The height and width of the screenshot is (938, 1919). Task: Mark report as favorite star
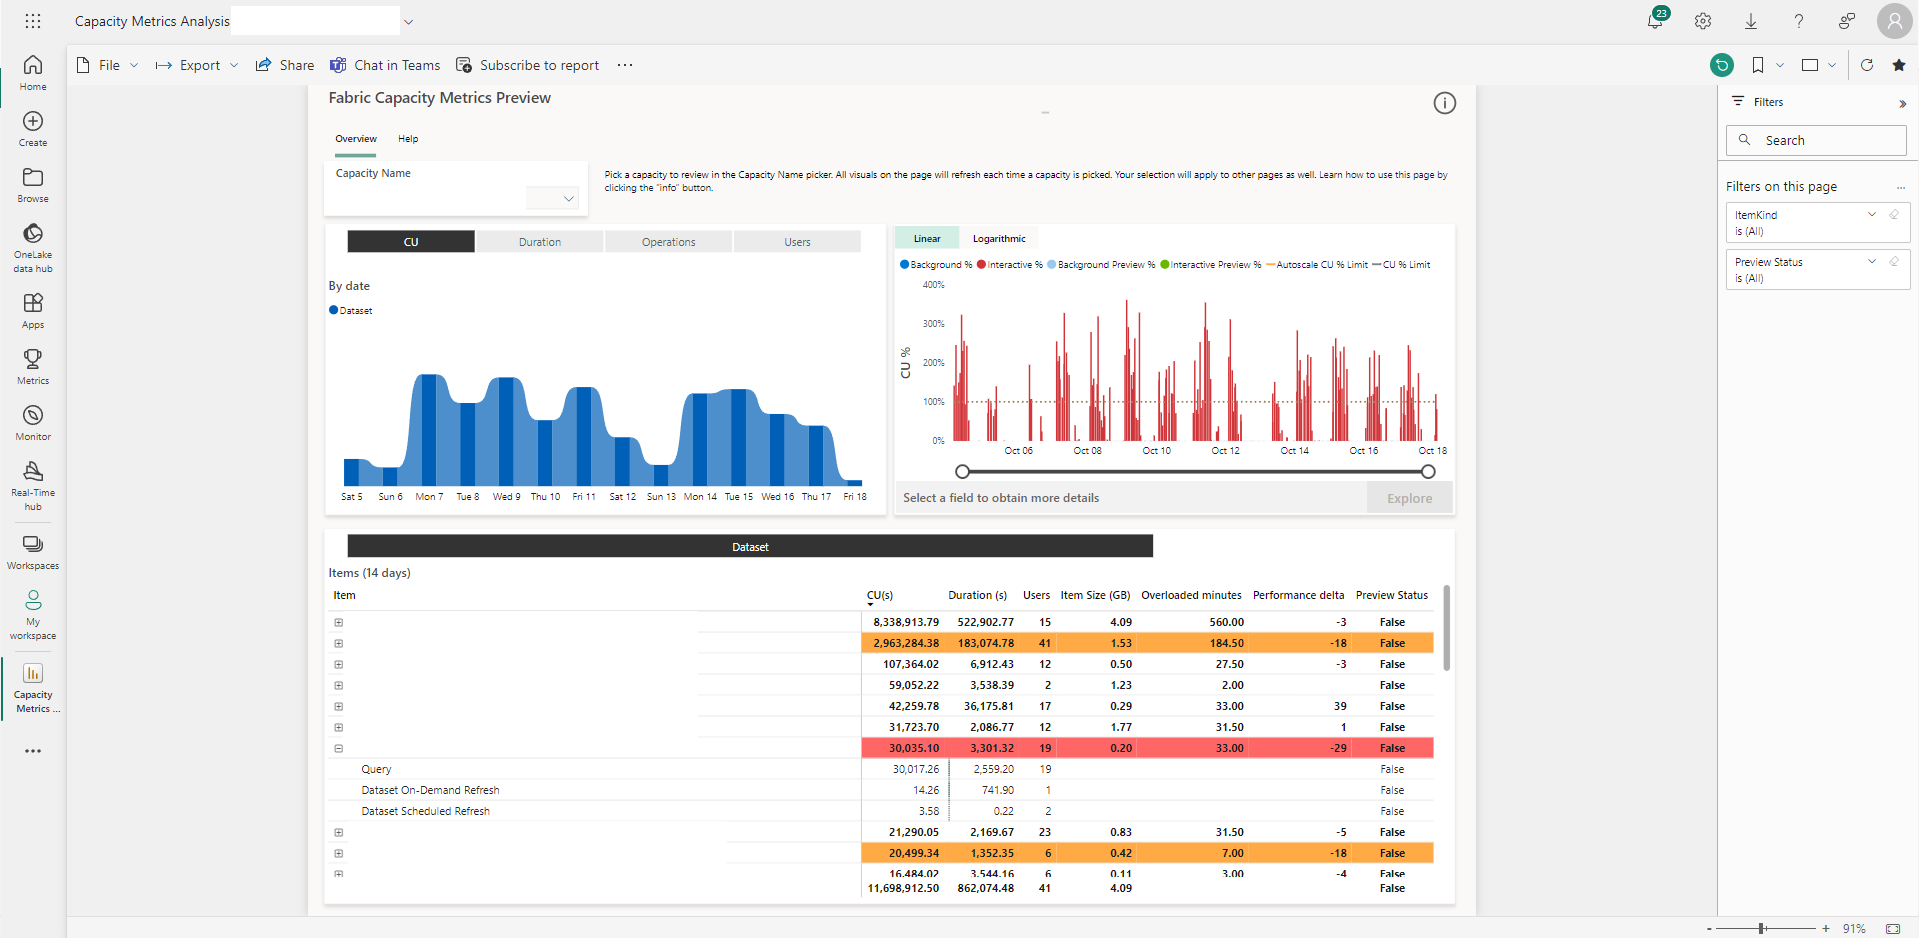point(1899,65)
